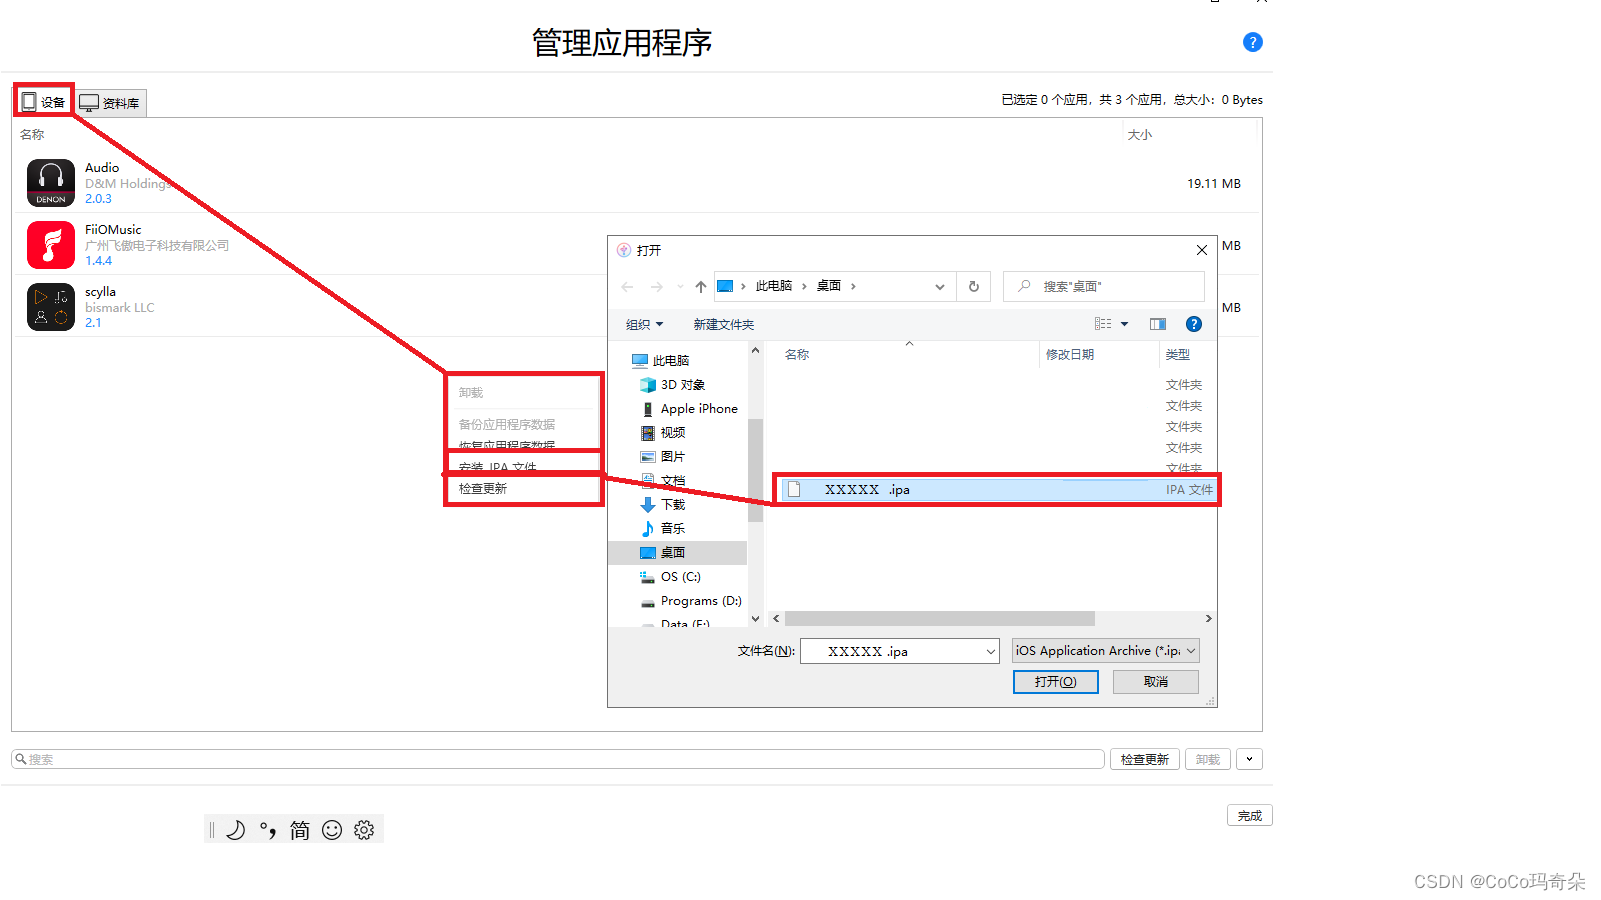The height and width of the screenshot is (900, 1601).
Task: Focus the 搜索"桌面" search field
Action: point(1104,286)
